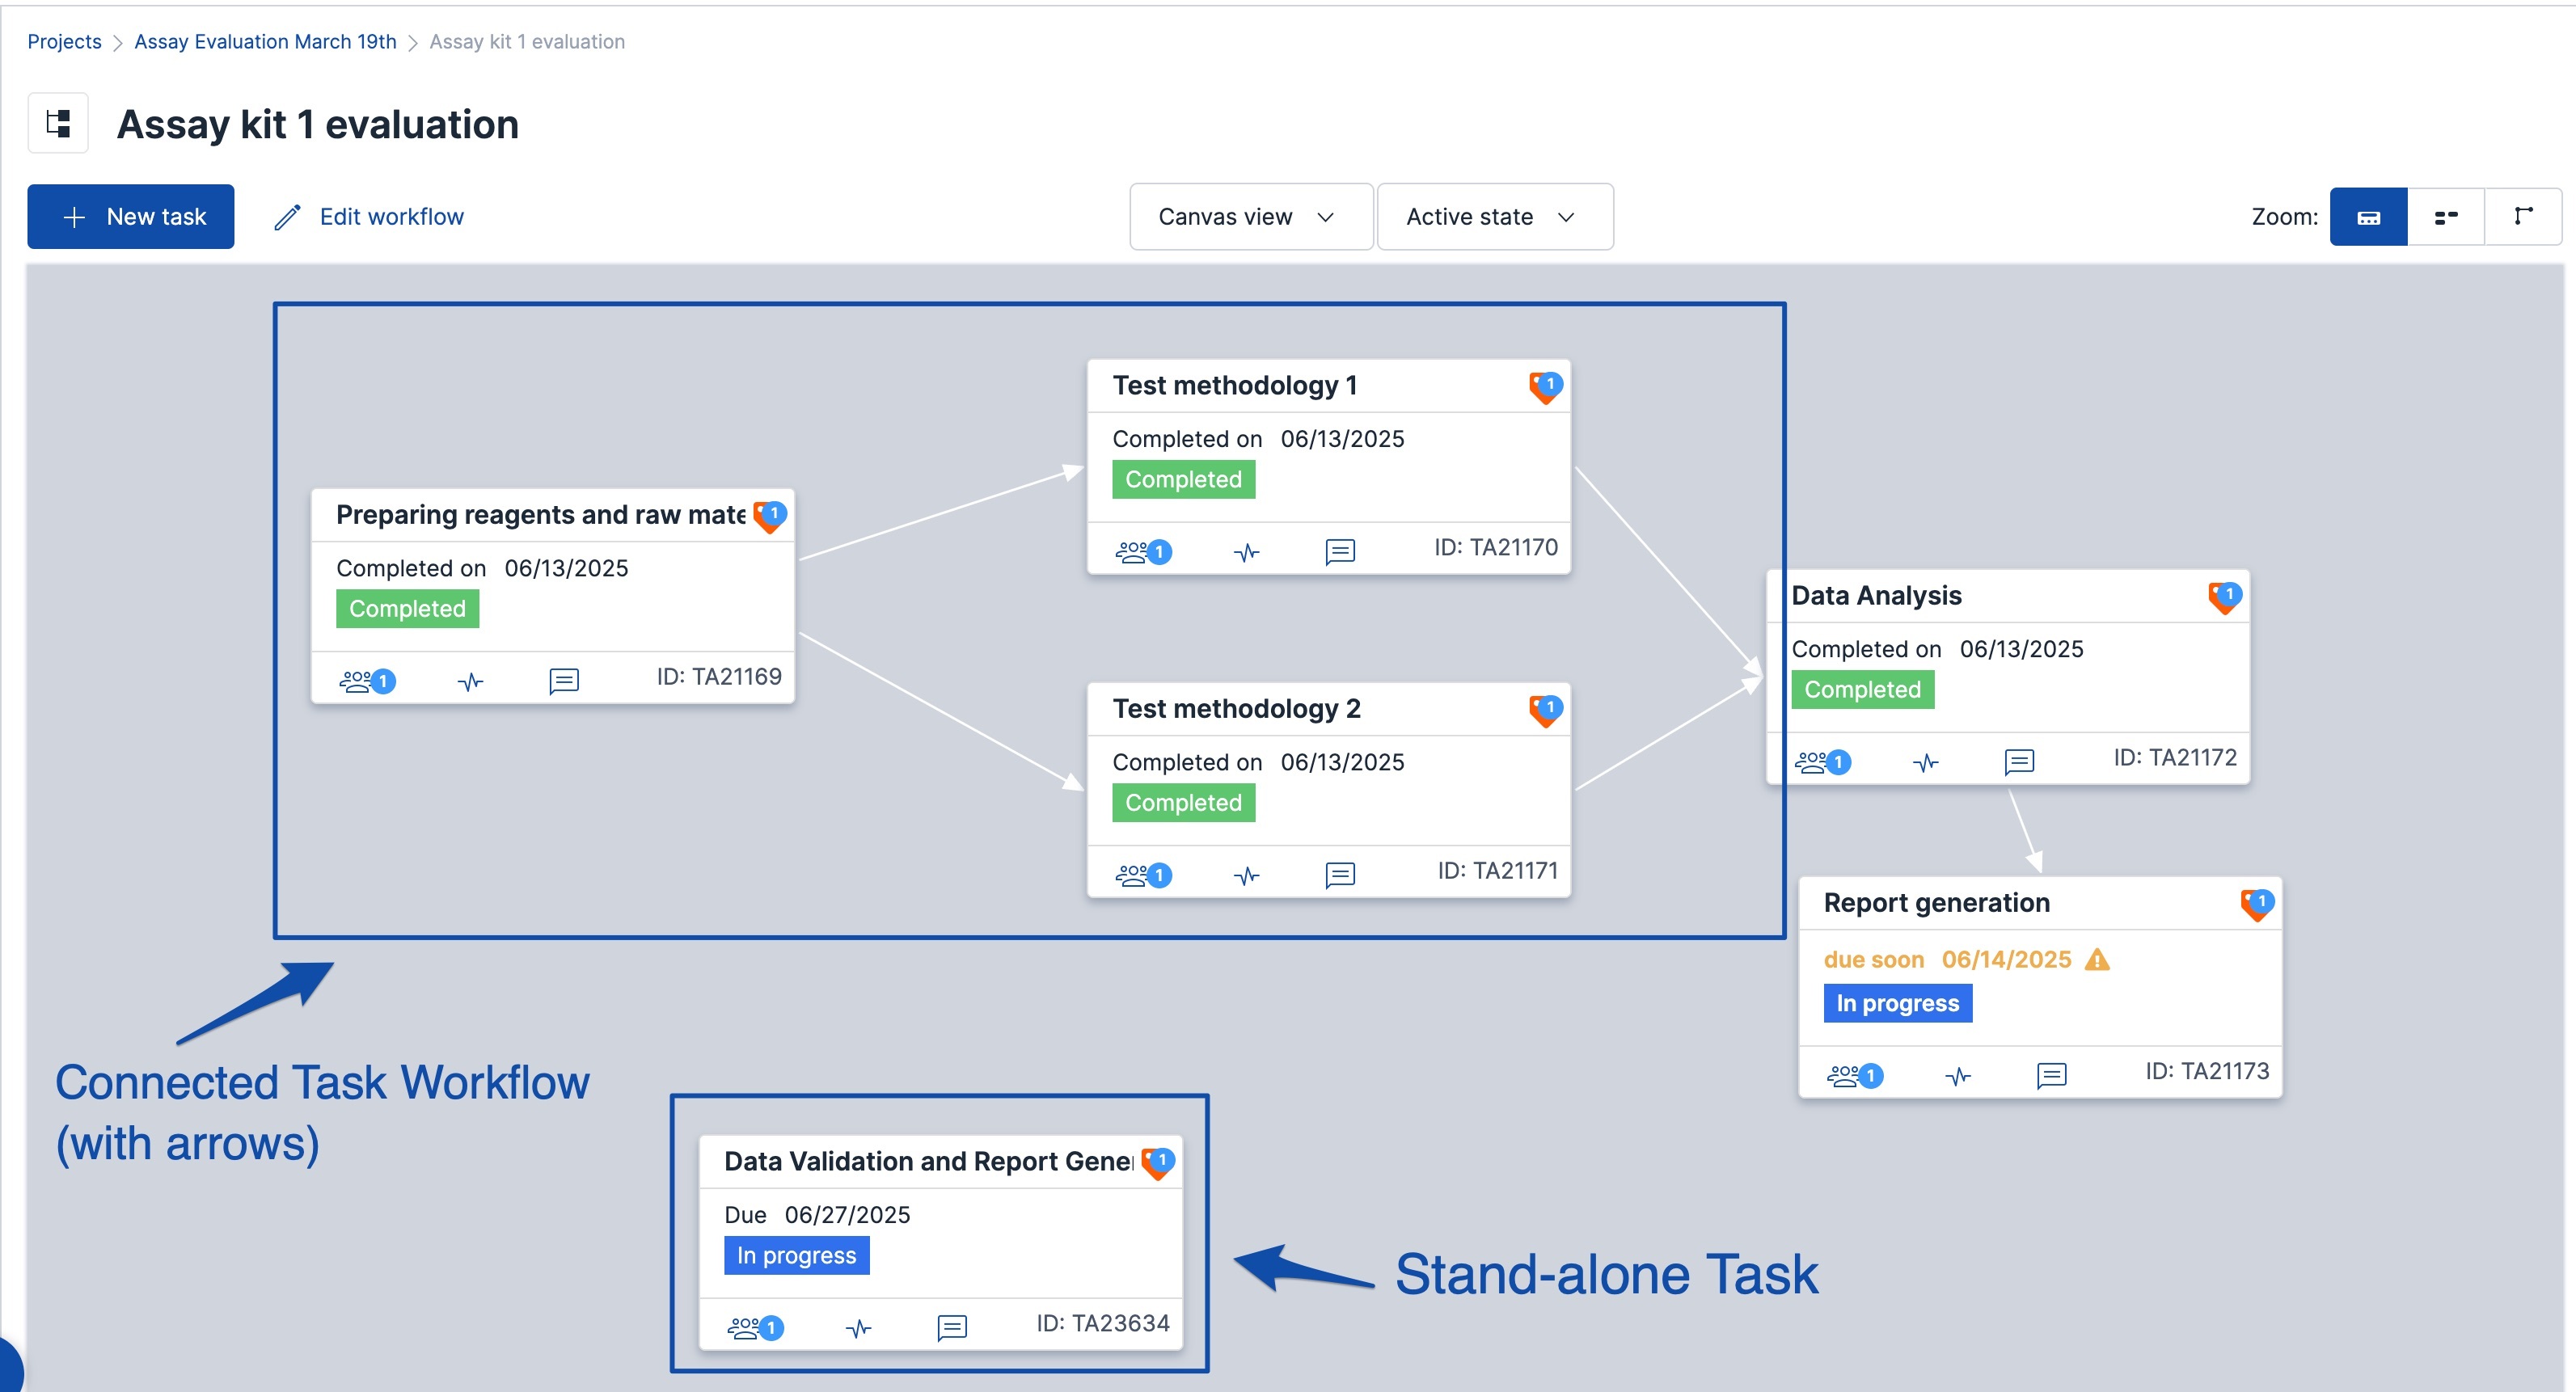Navigate to Assay Evaluation March 19th breadcrumb
Image resolution: width=2576 pixels, height=1392 pixels.
coord(265,42)
